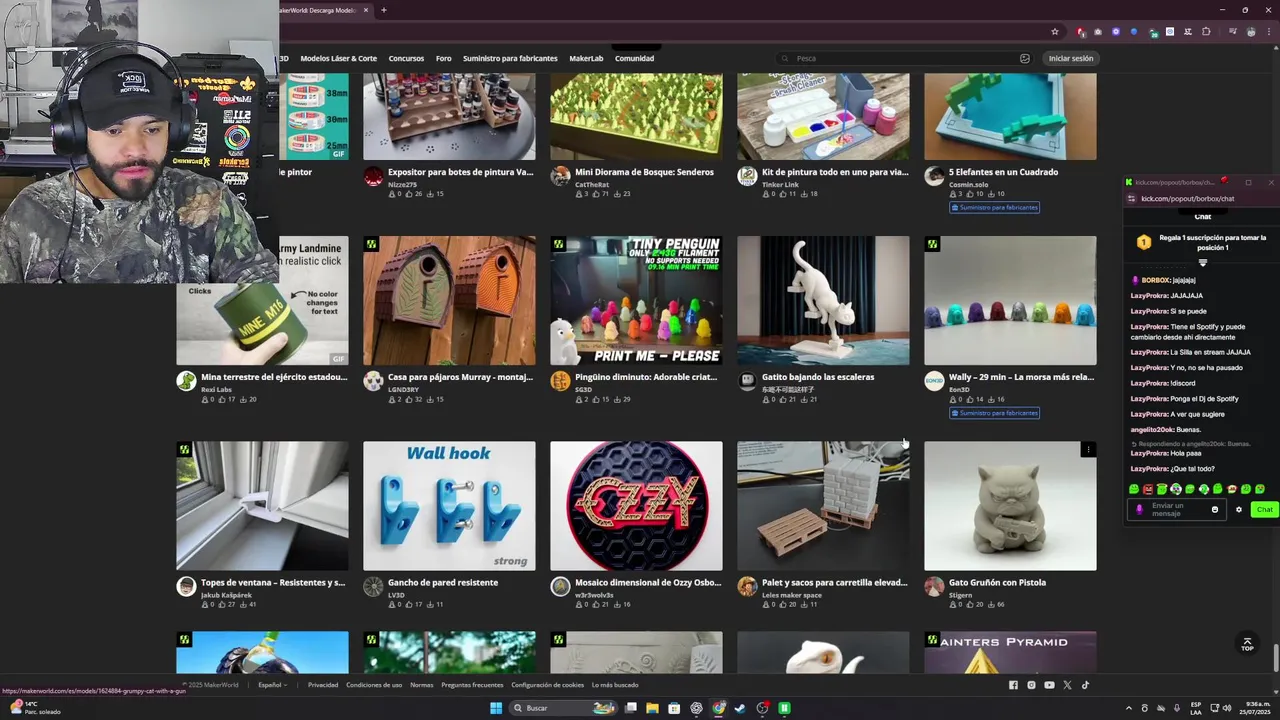Click Suministro para fabricantes tag under 5 Elefantes
1280x720 pixels.
pyautogui.click(x=995, y=207)
